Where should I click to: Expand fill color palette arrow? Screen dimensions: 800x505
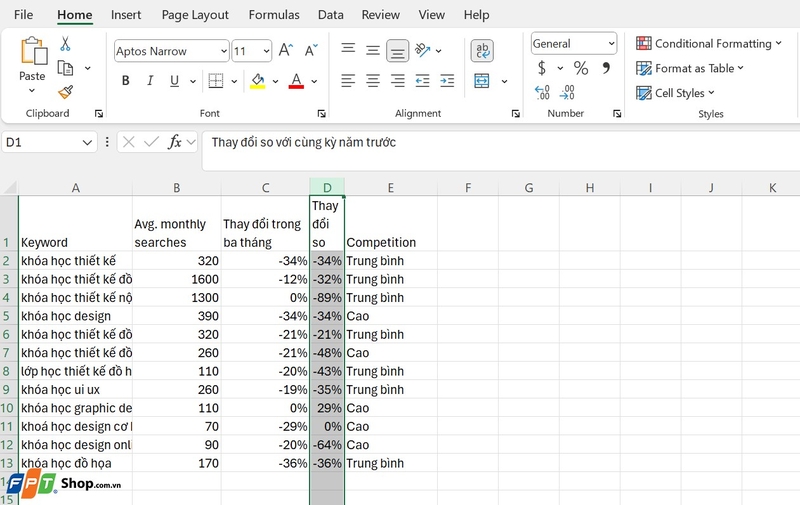(x=276, y=81)
